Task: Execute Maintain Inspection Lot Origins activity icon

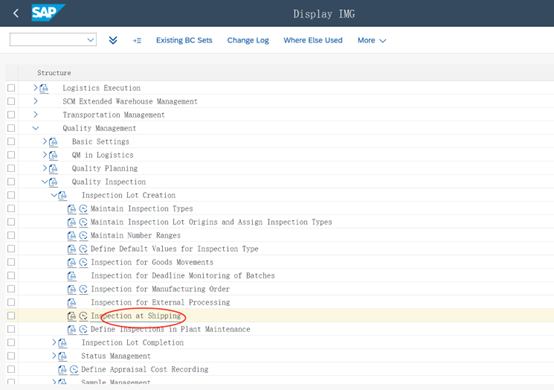Action: point(83,222)
